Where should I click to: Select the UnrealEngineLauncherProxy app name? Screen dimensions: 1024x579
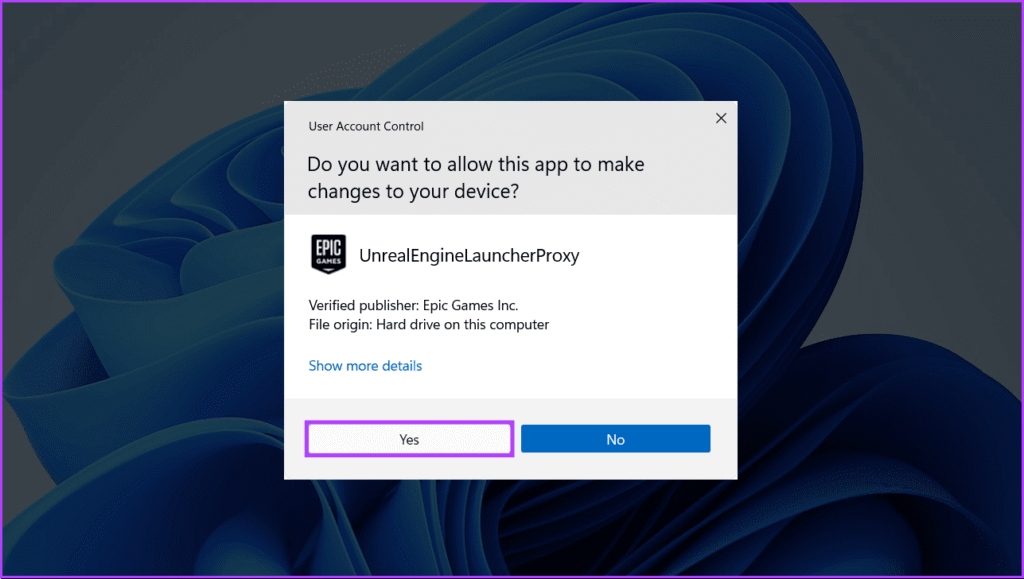coord(469,255)
